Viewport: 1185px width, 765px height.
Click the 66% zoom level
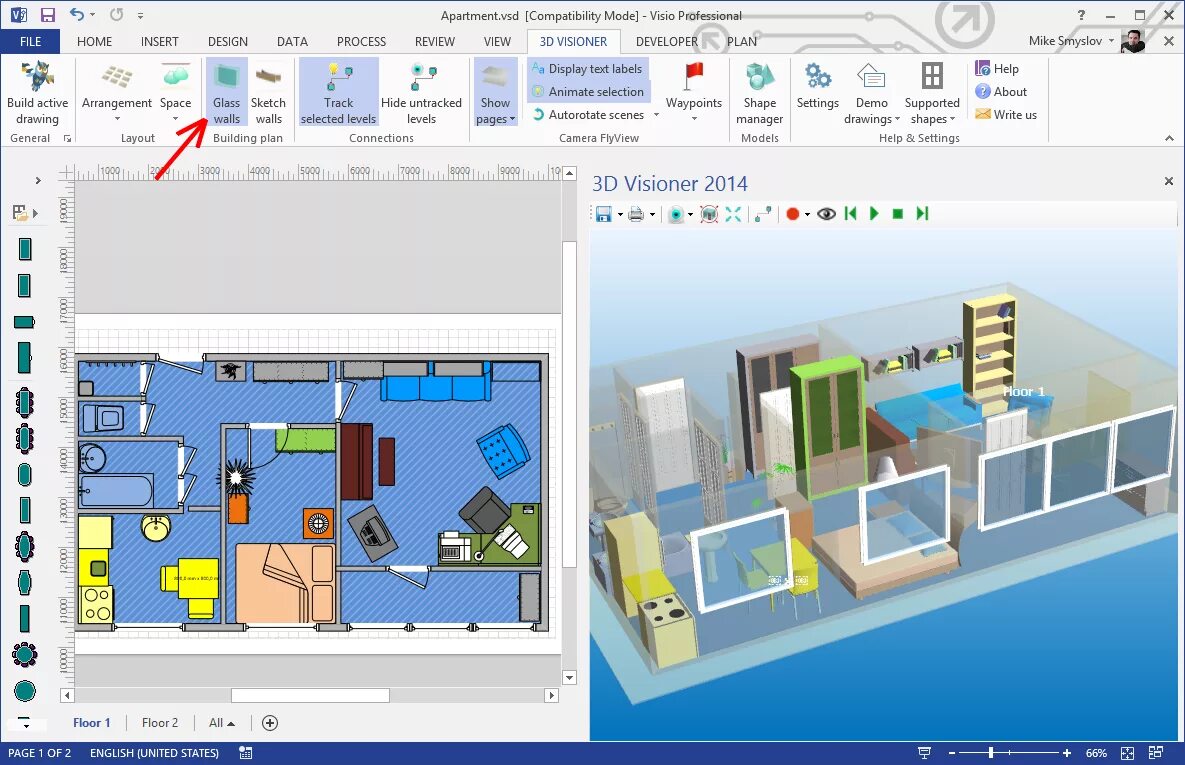pos(1096,753)
